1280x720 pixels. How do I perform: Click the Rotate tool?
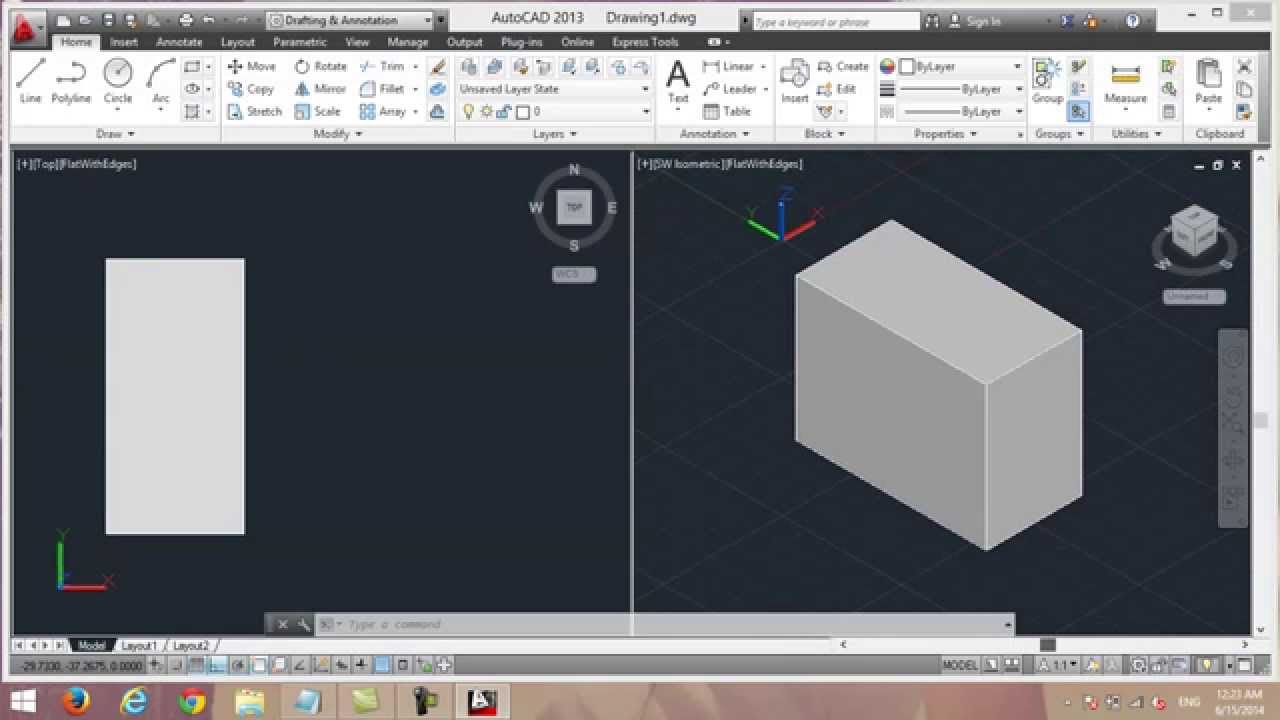320,66
